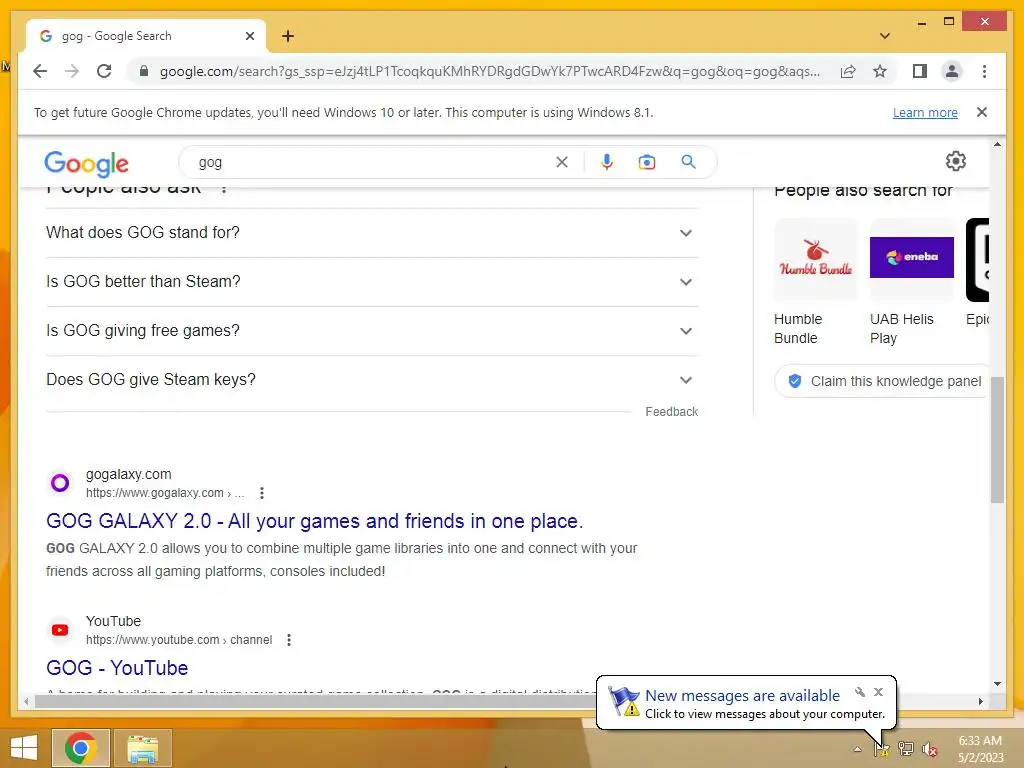Click the forward navigation arrow
1024x768 pixels.
(x=72, y=71)
